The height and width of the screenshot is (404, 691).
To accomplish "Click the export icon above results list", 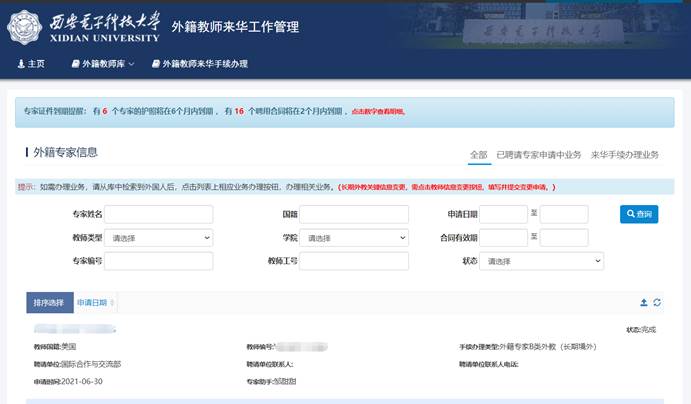I will 643,302.
